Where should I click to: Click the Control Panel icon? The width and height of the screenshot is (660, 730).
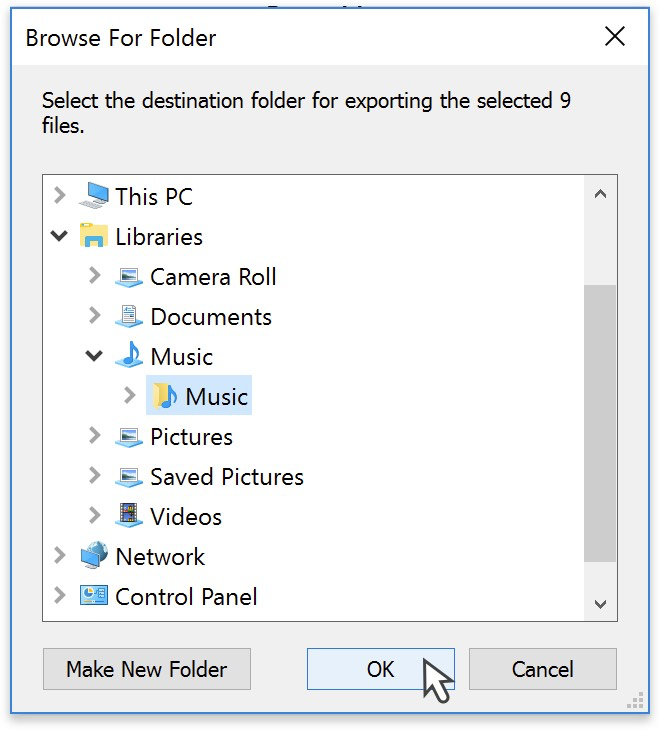[x=94, y=597]
